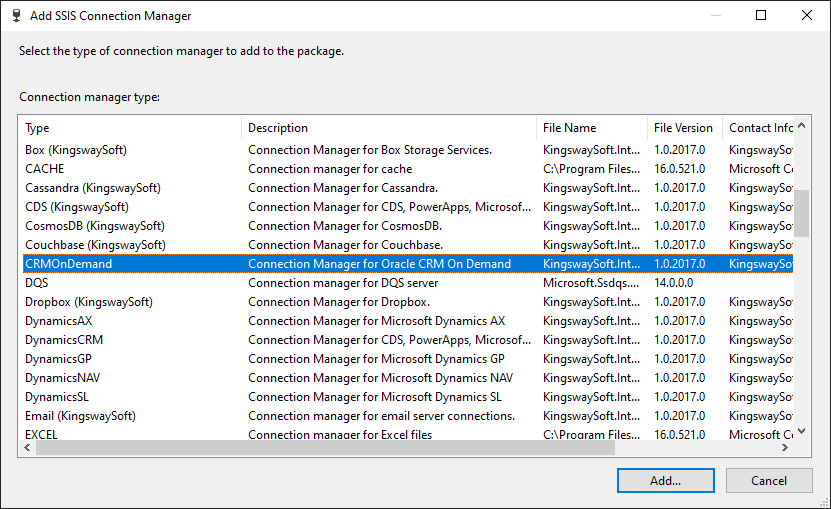831x509 pixels.
Task: Click the horizontal scrollbar left arrow
Action: [28, 447]
